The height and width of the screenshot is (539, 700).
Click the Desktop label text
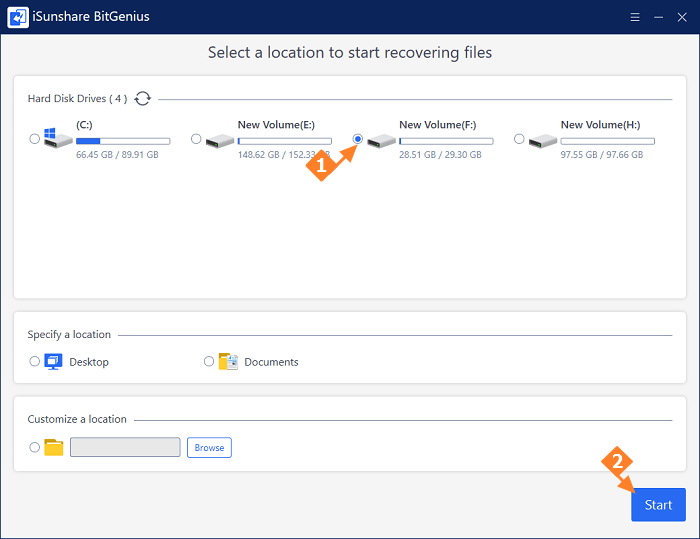tap(89, 362)
